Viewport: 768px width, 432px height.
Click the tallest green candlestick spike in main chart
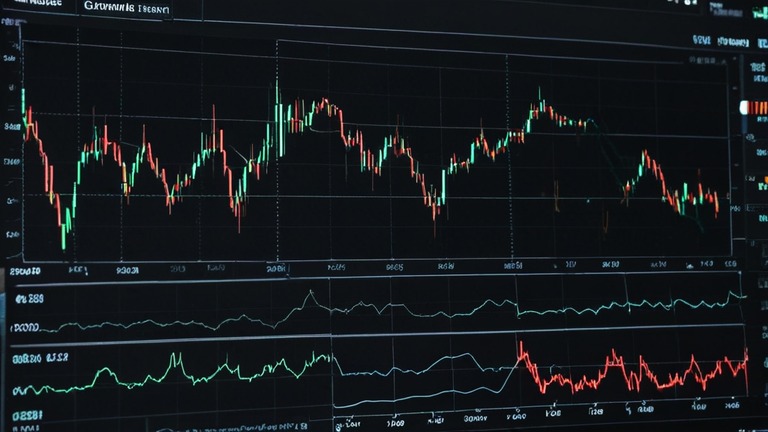pos(277,118)
